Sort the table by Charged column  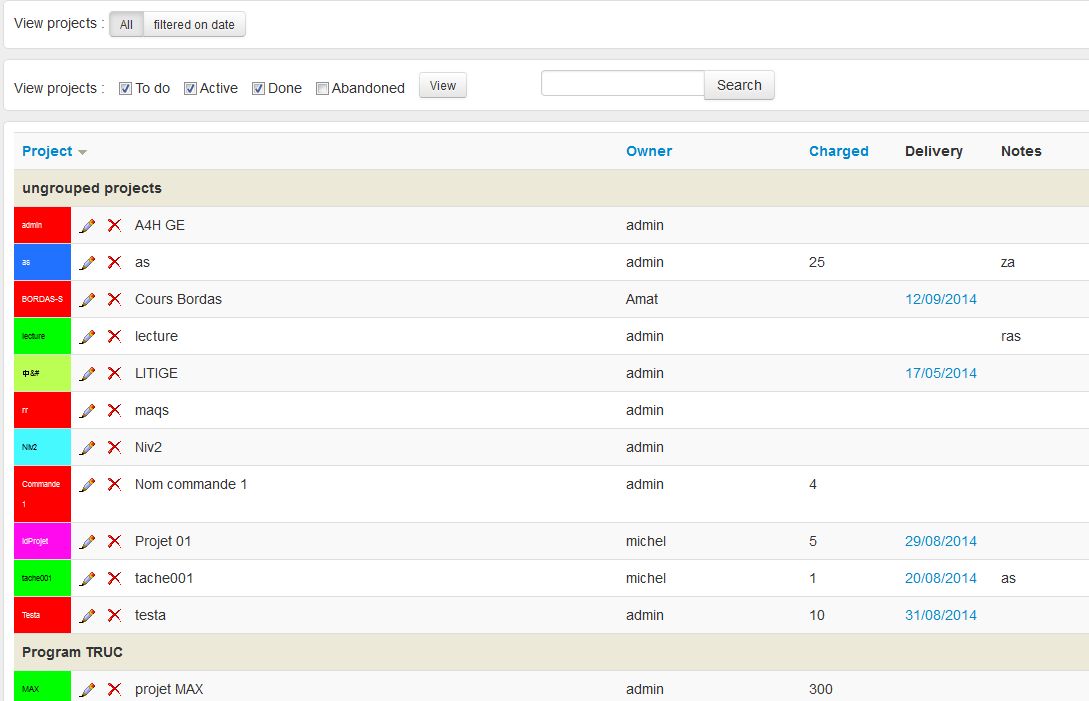point(838,151)
